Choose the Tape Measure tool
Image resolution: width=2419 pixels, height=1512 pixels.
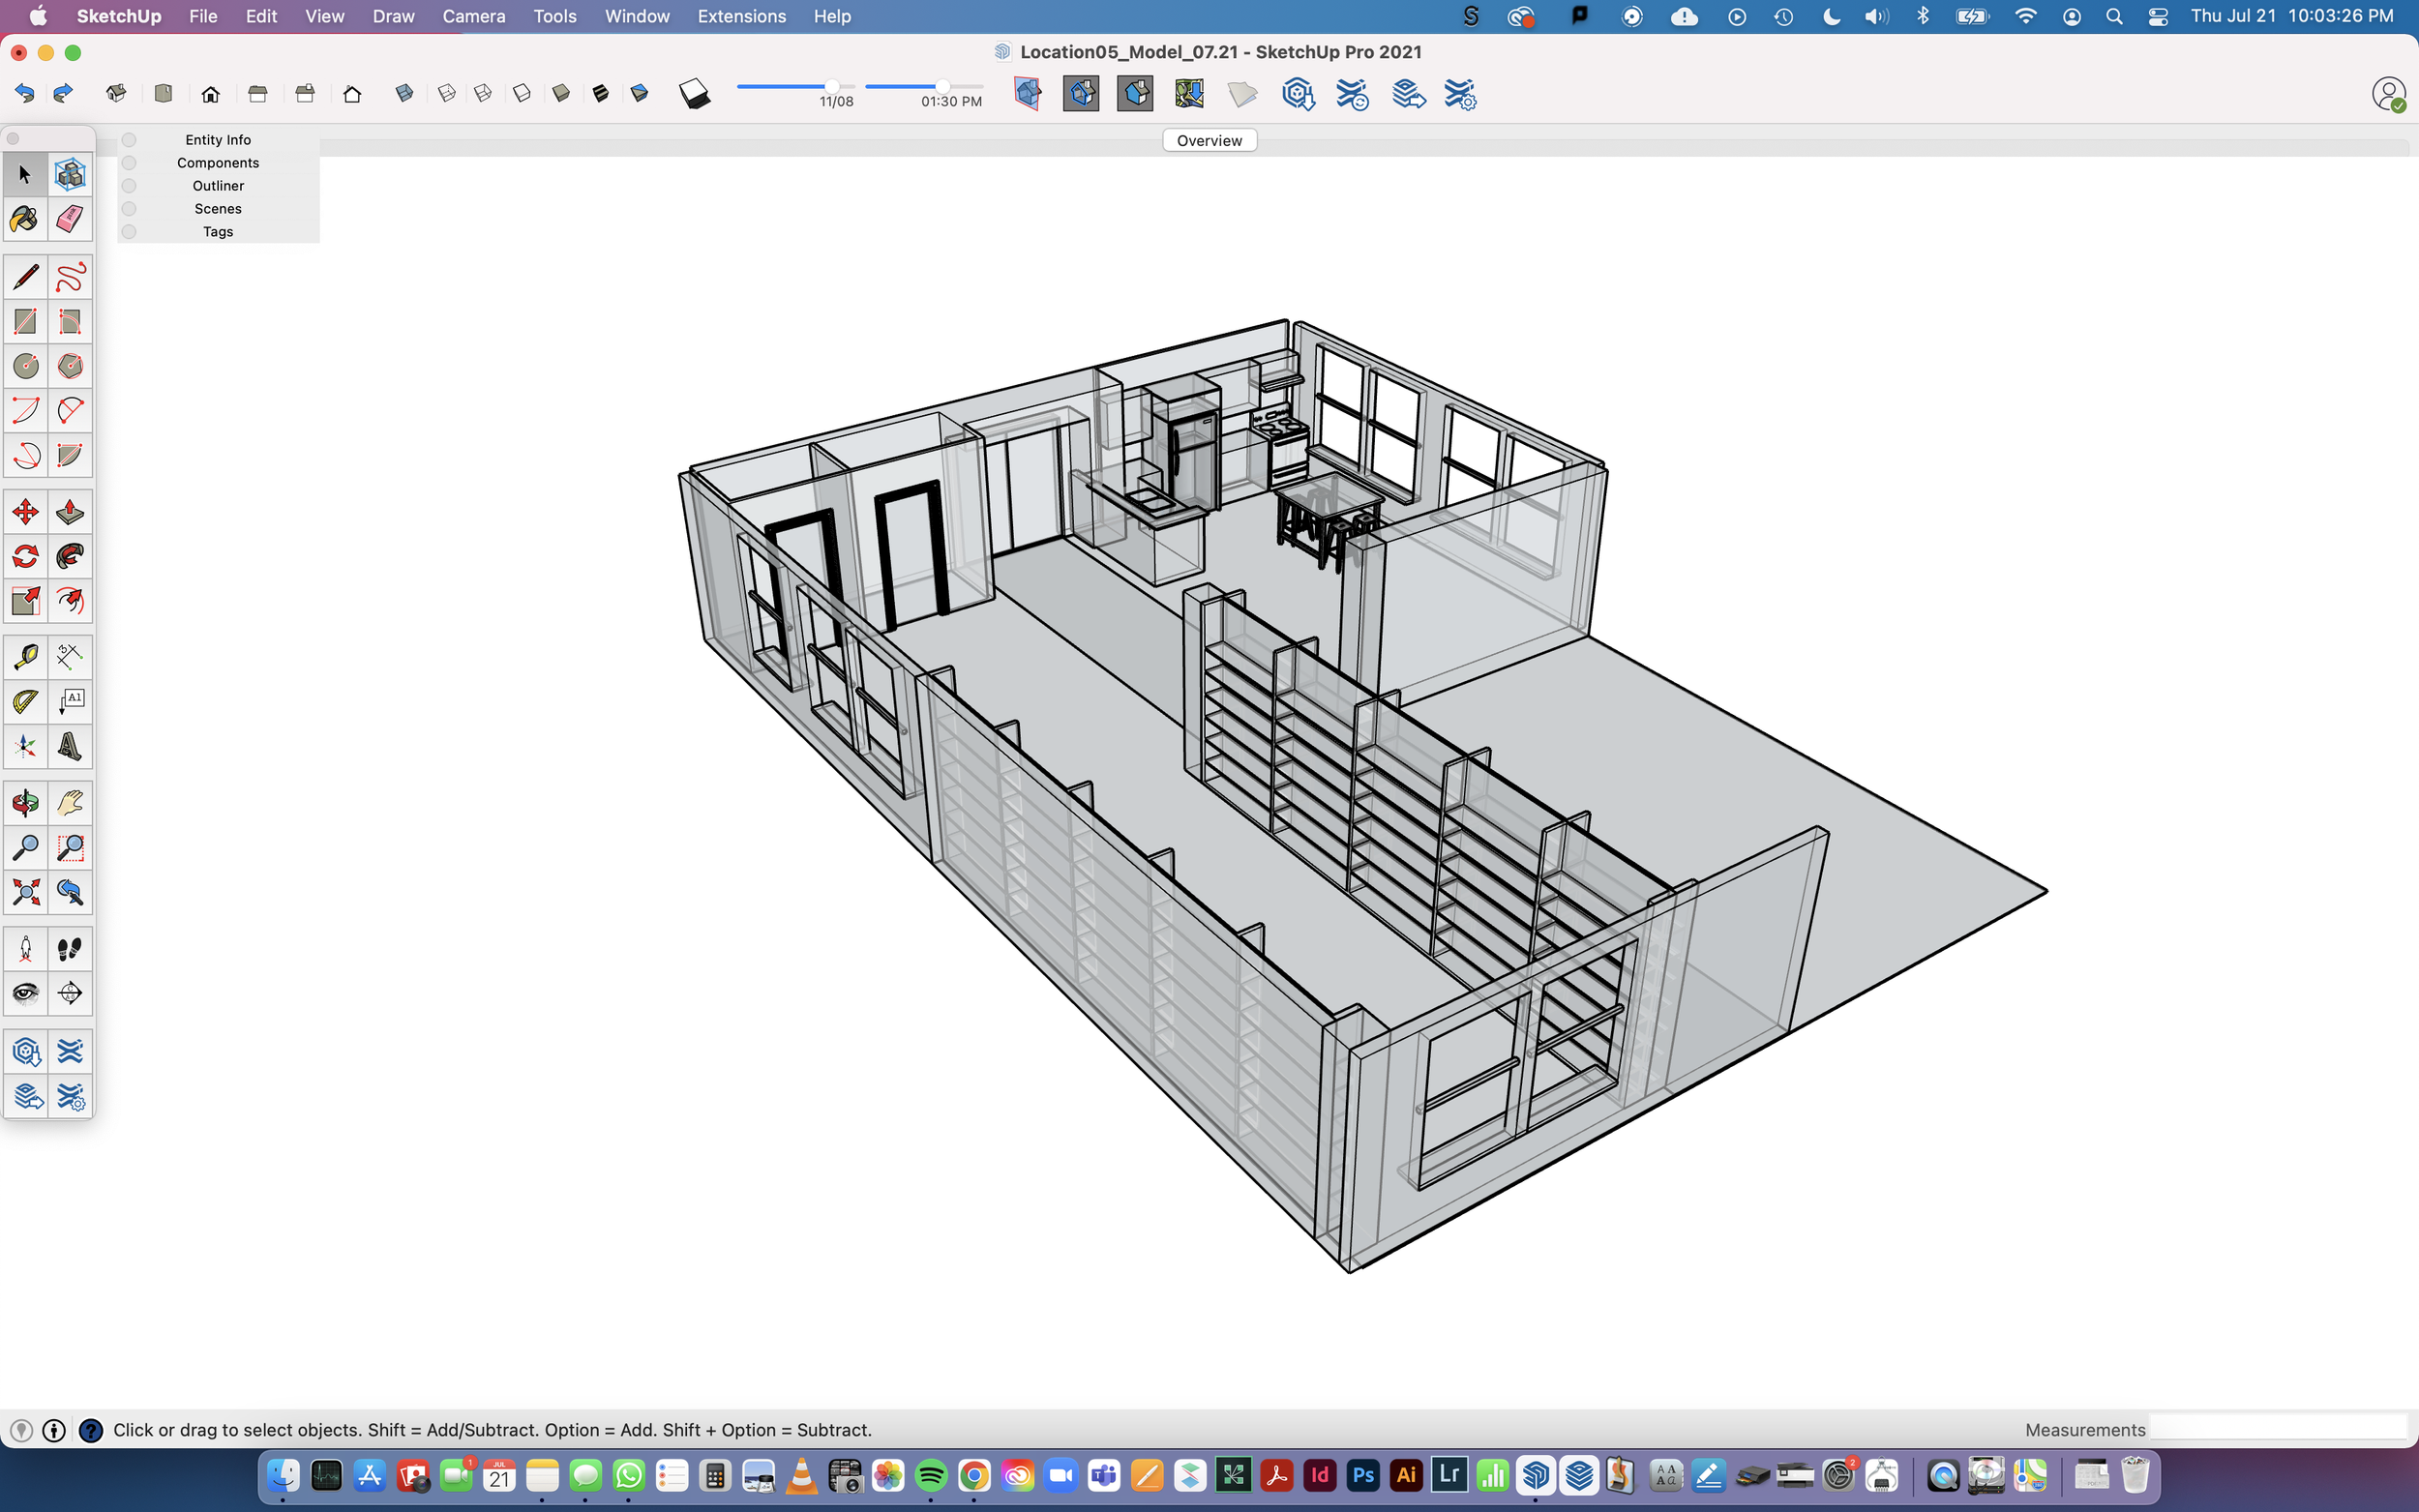25,657
